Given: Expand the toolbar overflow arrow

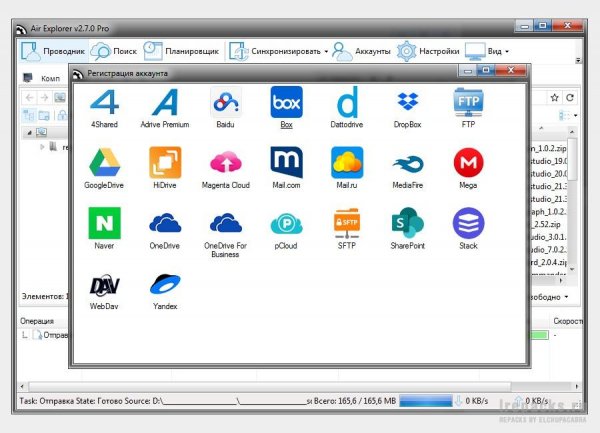Looking at the screenshot, I should (x=578, y=60).
